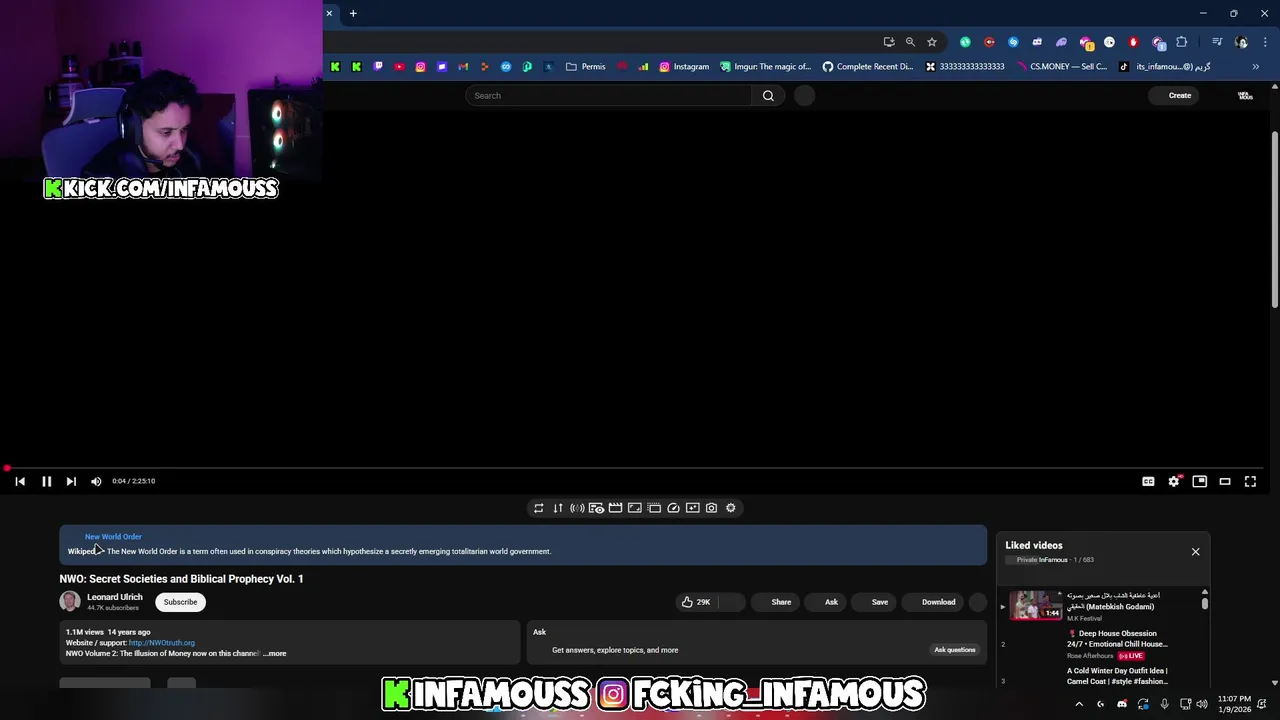Image resolution: width=1280 pixels, height=720 pixels.
Task: Show hidden system tray icons chevron
Action: 1079,704
